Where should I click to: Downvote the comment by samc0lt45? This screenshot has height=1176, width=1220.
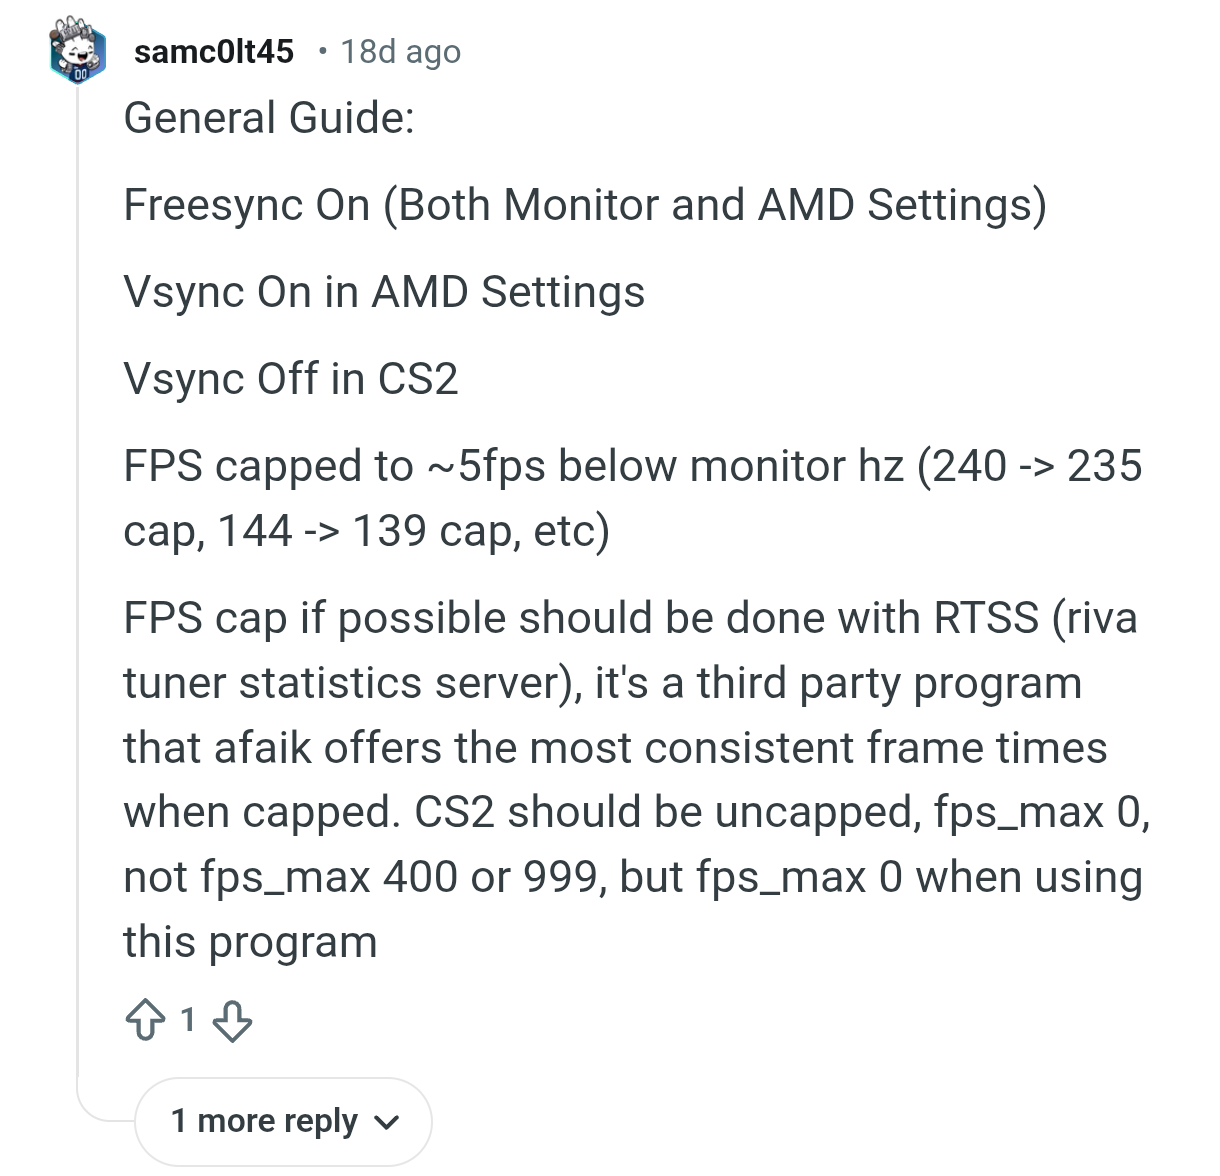click(232, 1021)
